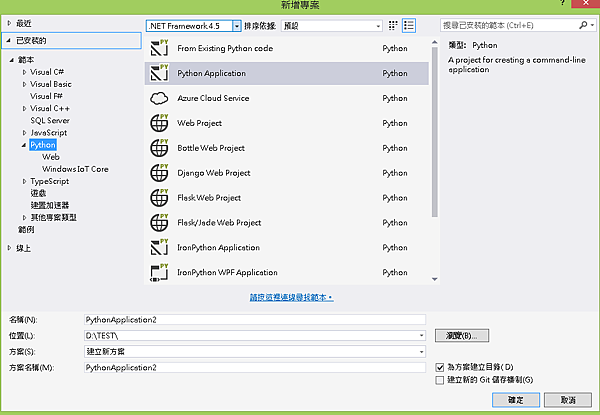Click the Flask/Jade Web Project globe icon
This screenshot has height=415, width=600.
(x=159, y=222)
